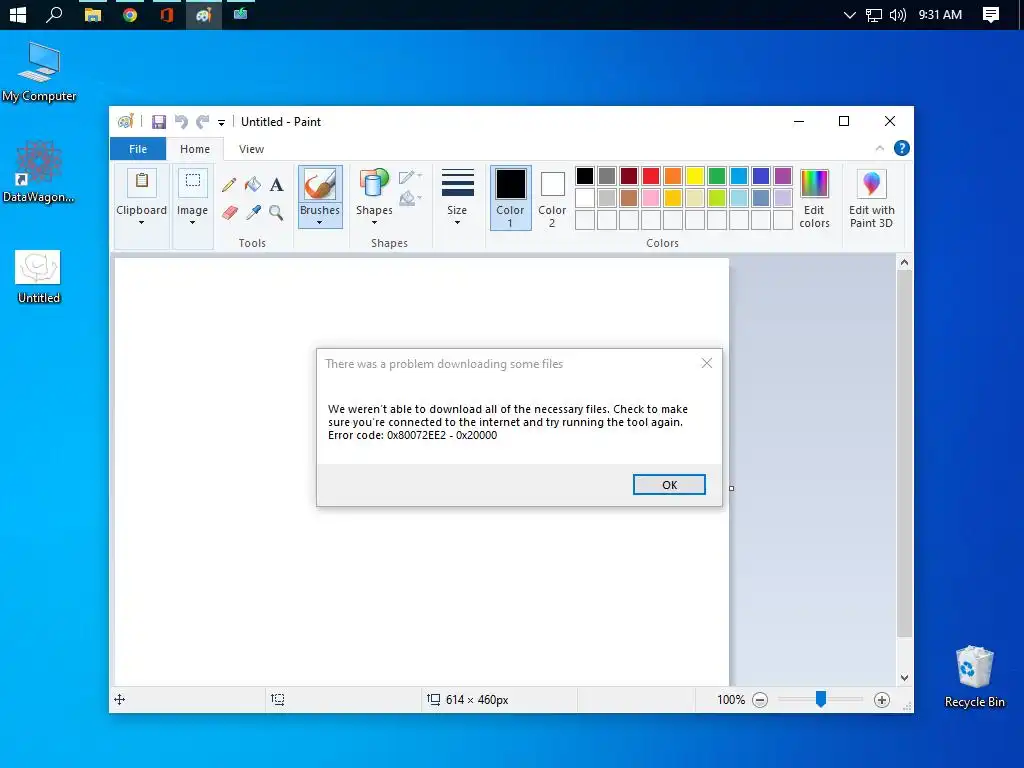The image size is (1024, 768).
Task: Close the download problem dialog
Action: coord(707,363)
